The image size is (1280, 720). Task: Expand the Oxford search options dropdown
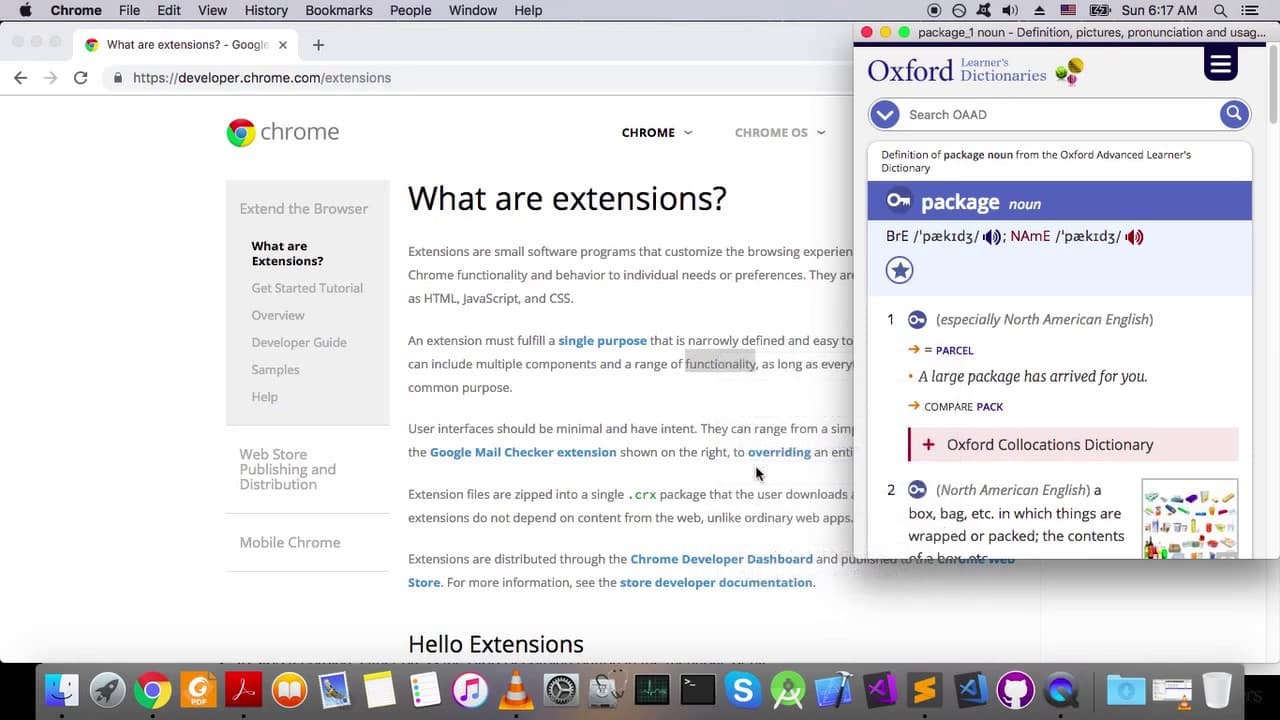point(884,114)
